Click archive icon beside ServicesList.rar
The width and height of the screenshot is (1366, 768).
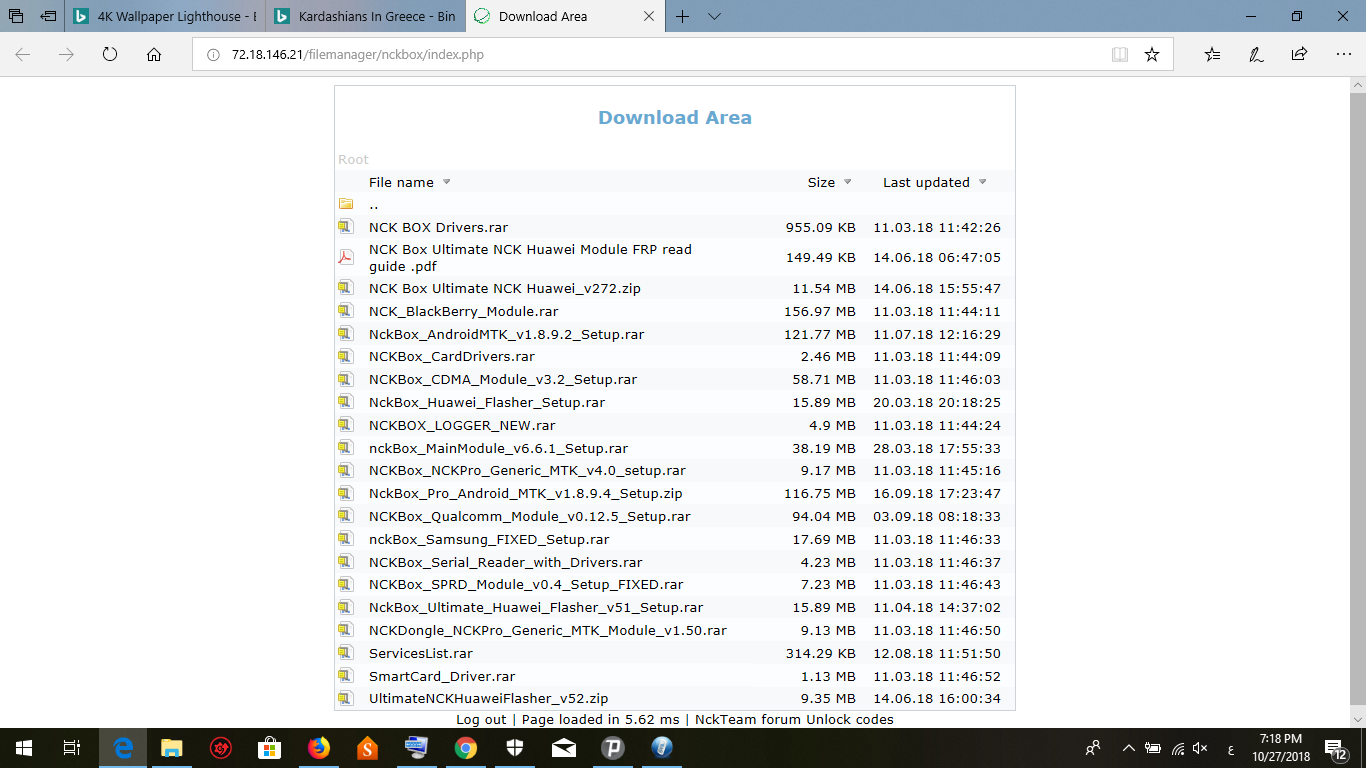point(346,653)
